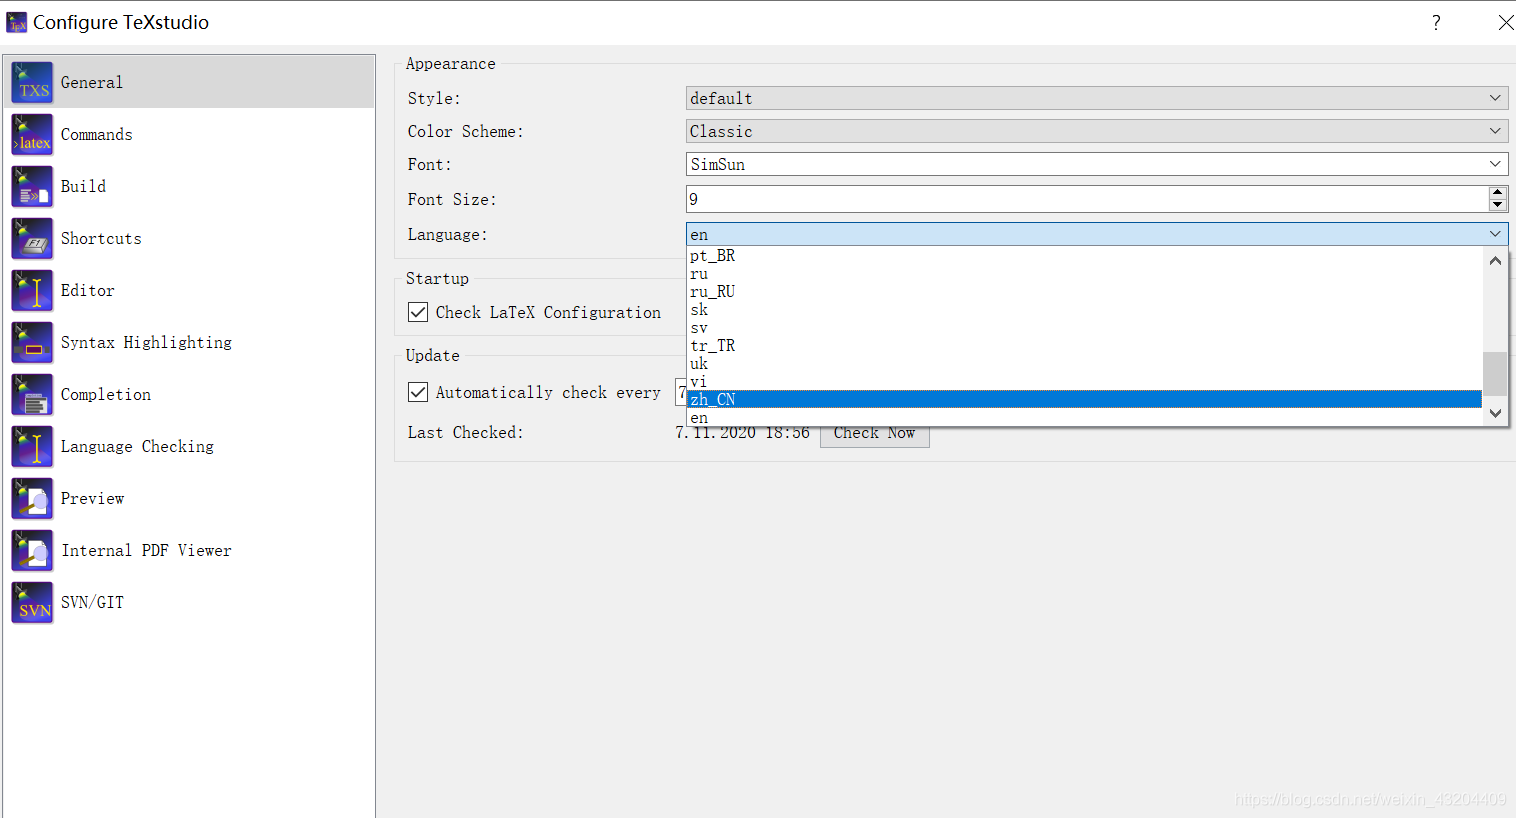Decrease font size with down stepper
The height and width of the screenshot is (818, 1516).
coord(1497,205)
